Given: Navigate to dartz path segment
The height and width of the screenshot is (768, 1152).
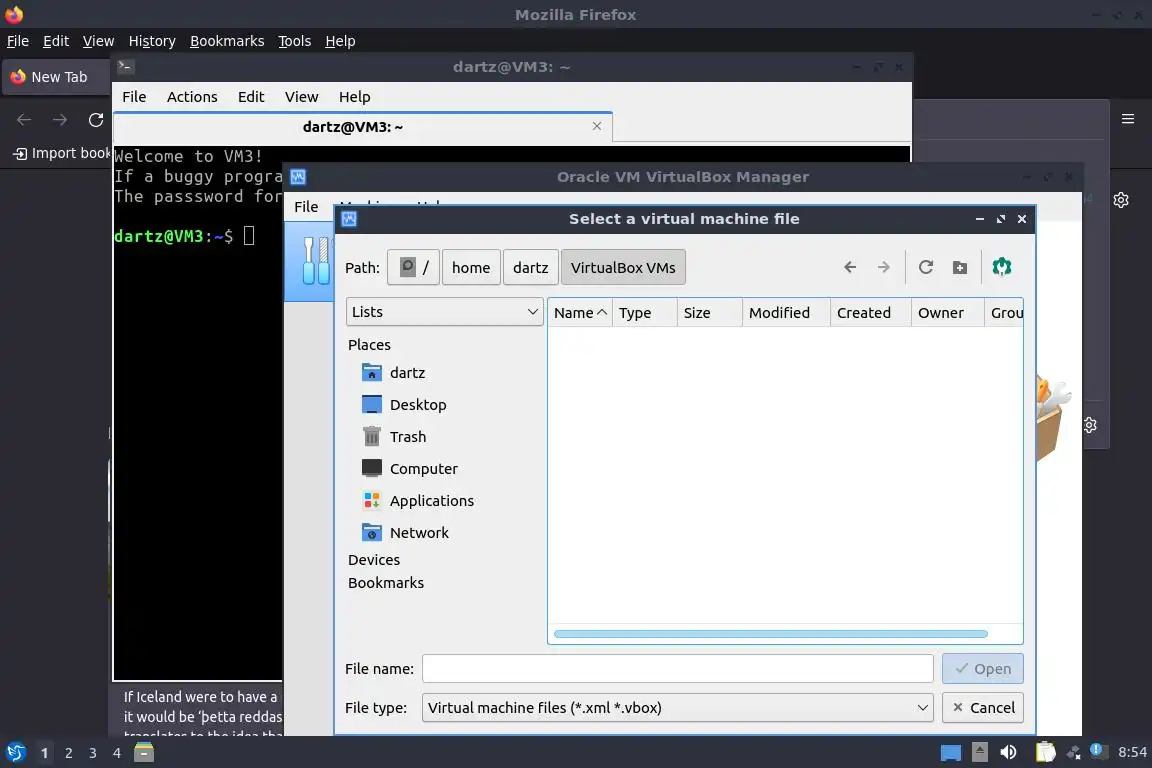Looking at the screenshot, I should pyautogui.click(x=530, y=268).
